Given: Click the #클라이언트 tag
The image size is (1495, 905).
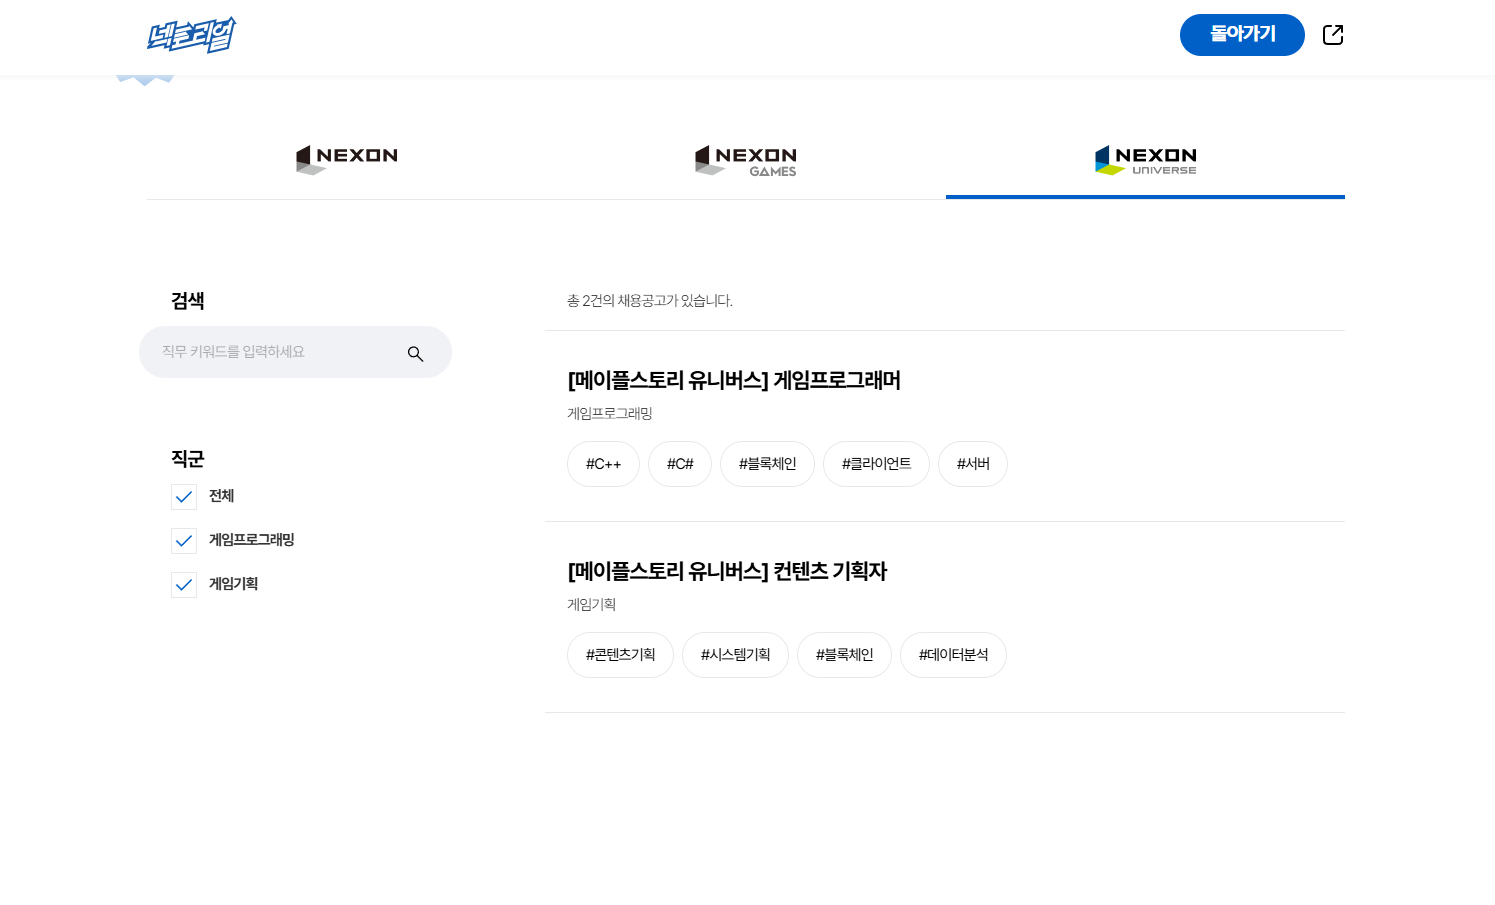Looking at the screenshot, I should tap(876, 464).
